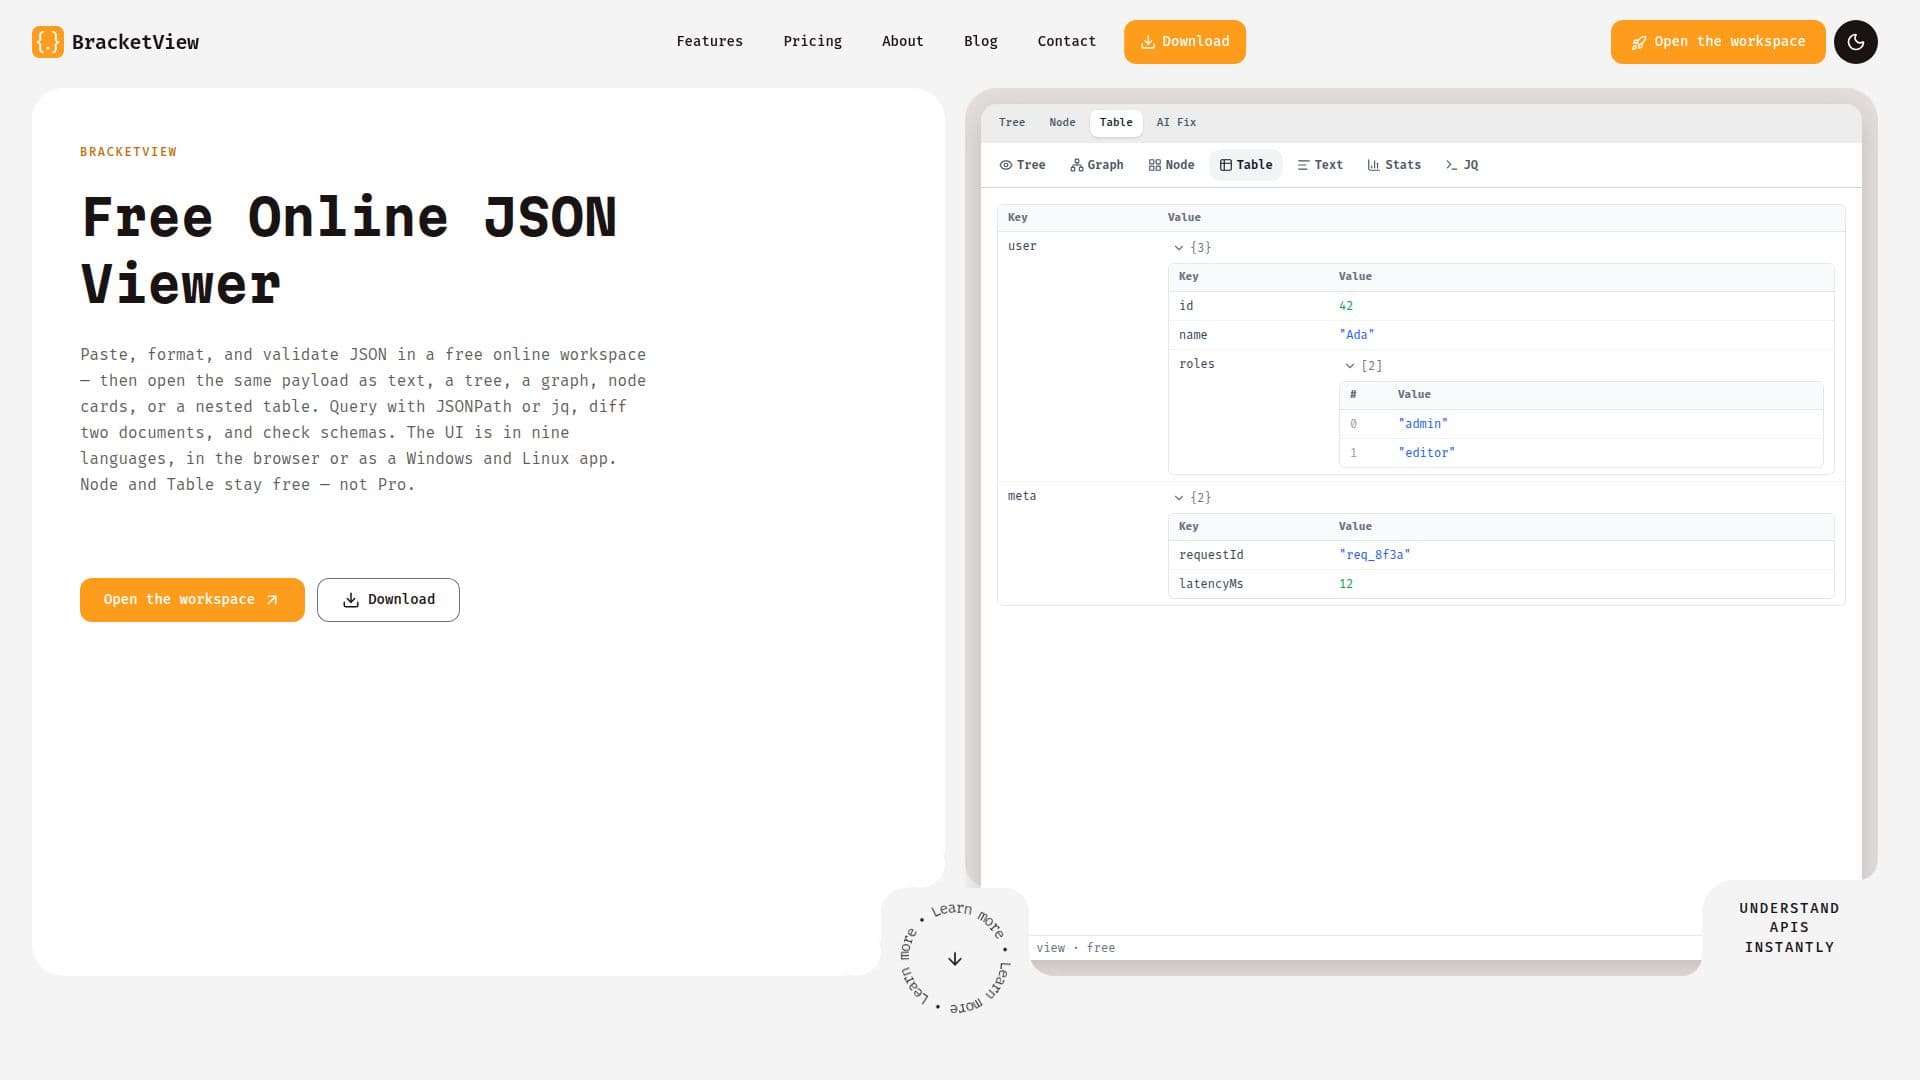
Task: Click the download icon in hero Download button
Action: click(x=350, y=600)
